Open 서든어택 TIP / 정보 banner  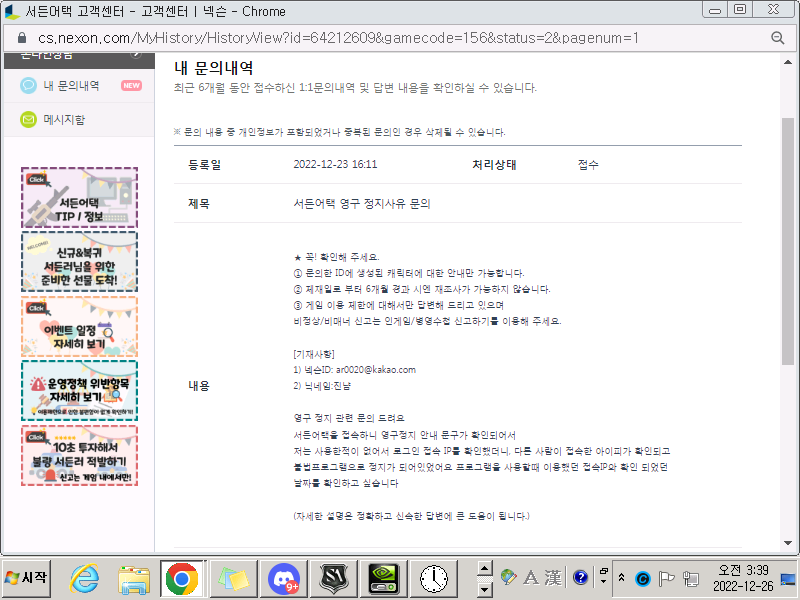[79, 197]
